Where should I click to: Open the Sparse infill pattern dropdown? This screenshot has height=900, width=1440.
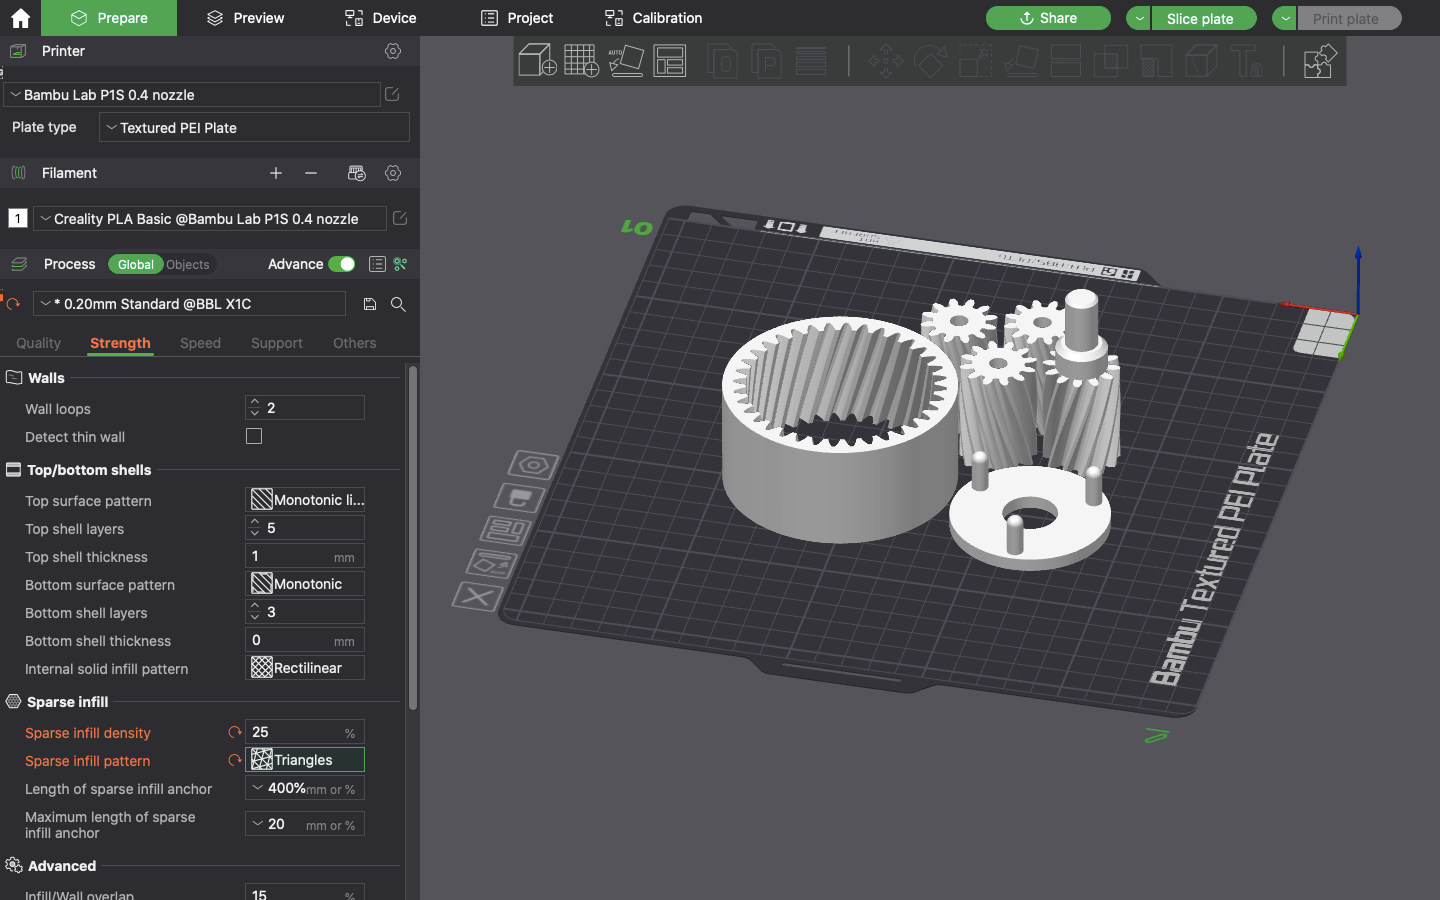coord(305,760)
